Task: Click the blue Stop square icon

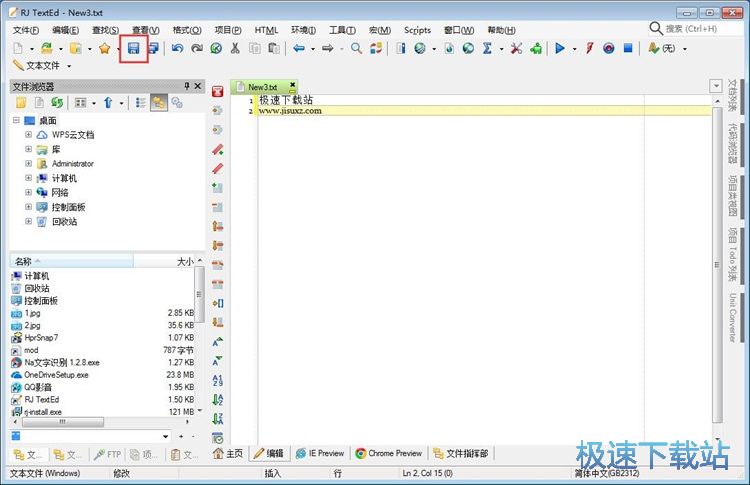Action: (x=627, y=48)
